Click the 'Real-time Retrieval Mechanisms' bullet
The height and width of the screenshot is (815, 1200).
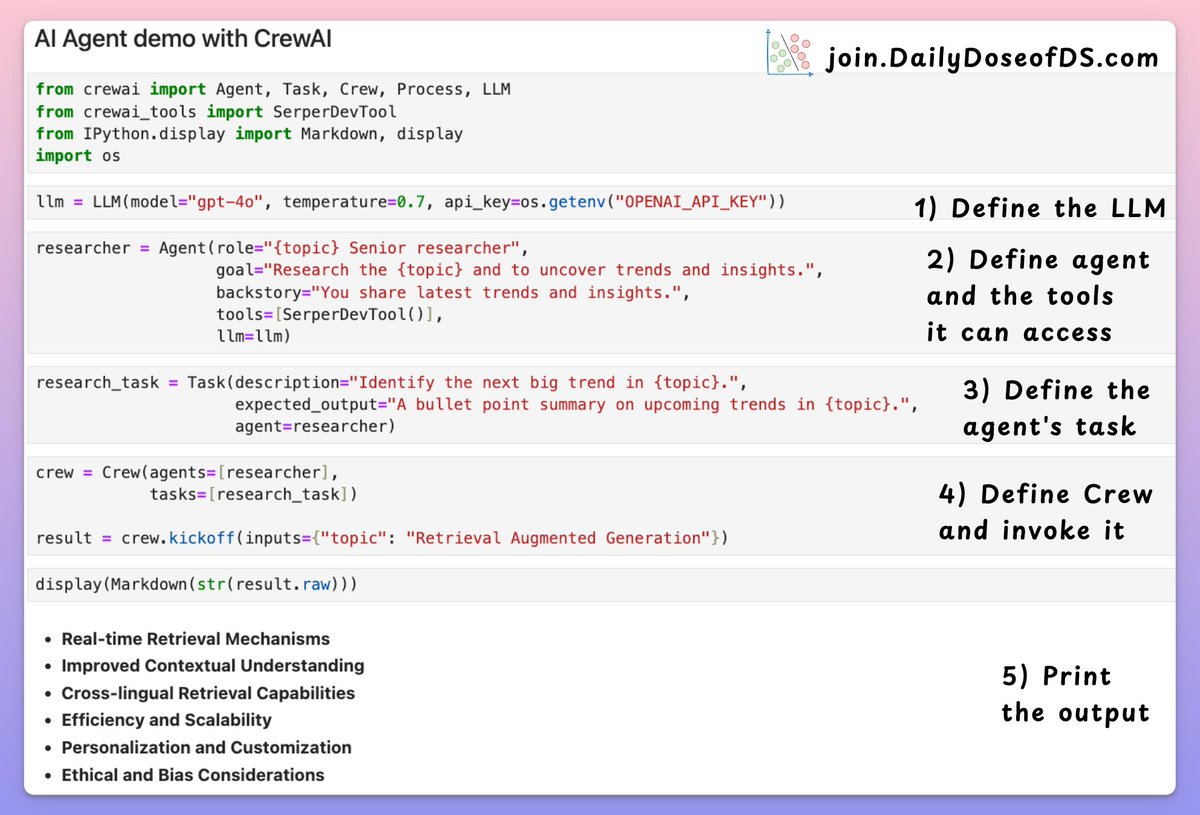pos(195,639)
